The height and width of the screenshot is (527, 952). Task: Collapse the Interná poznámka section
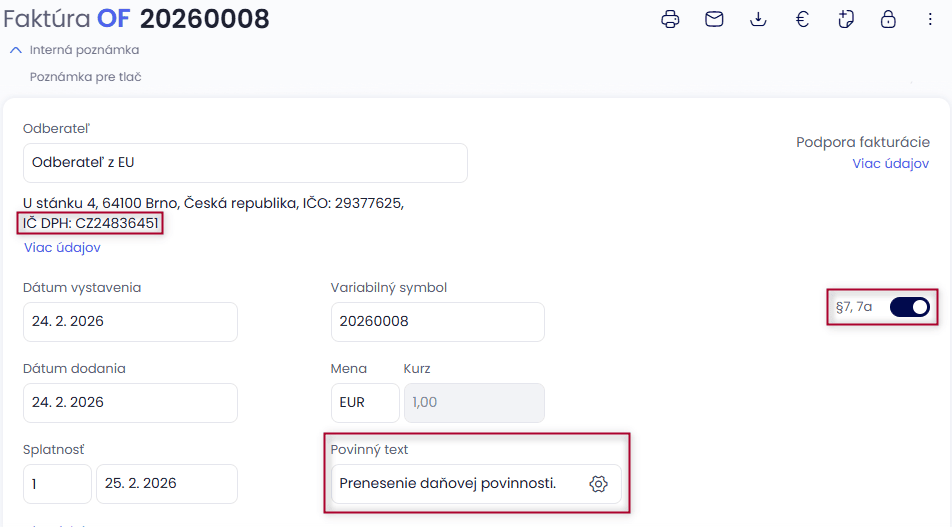click(16, 50)
